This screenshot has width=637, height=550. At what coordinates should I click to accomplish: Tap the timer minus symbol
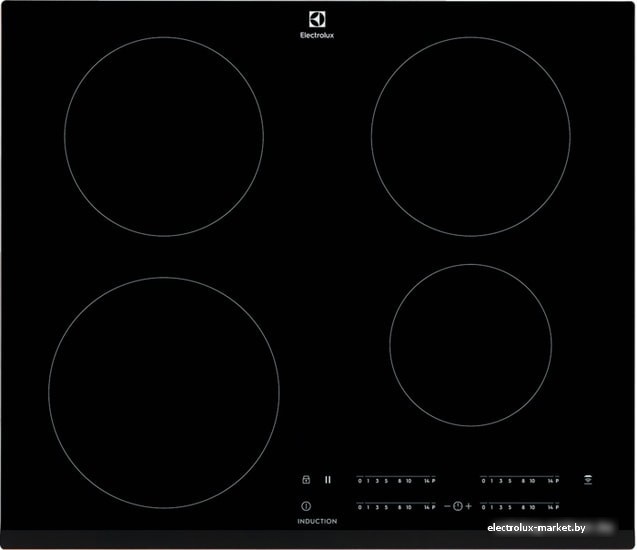447,506
